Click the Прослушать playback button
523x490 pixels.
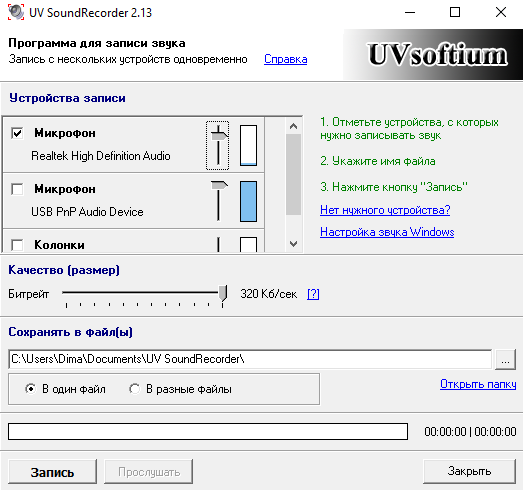tap(148, 472)
